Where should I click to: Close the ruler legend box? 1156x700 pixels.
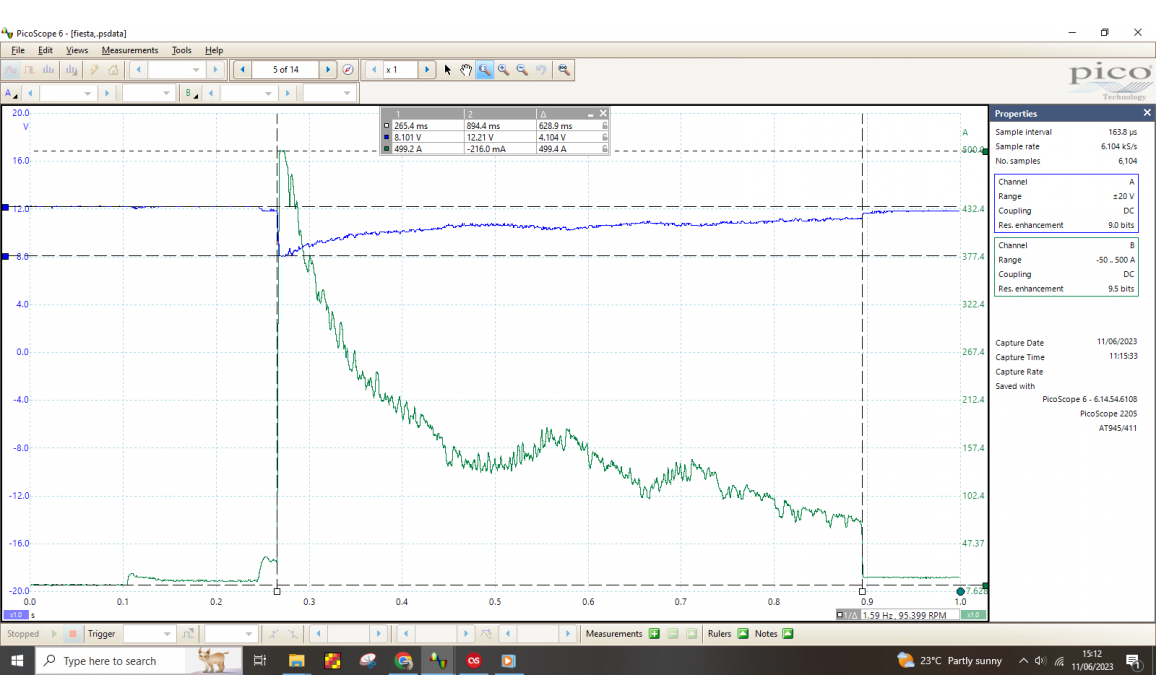(603, 114)
